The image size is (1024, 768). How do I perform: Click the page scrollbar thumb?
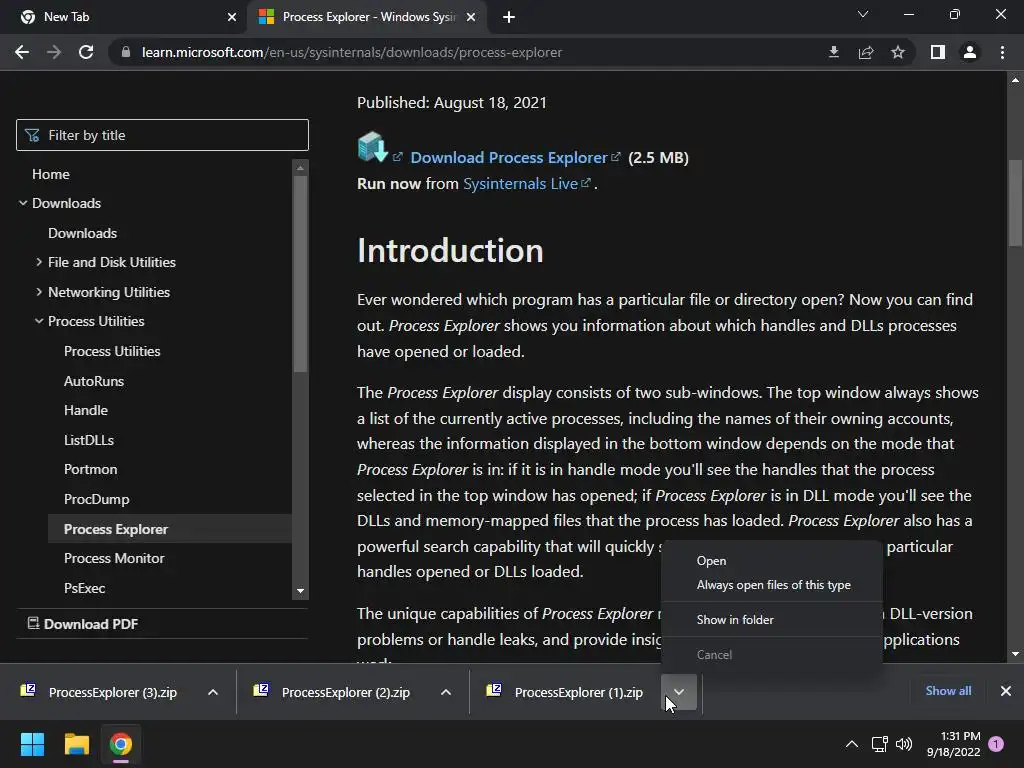point(1015,202)
